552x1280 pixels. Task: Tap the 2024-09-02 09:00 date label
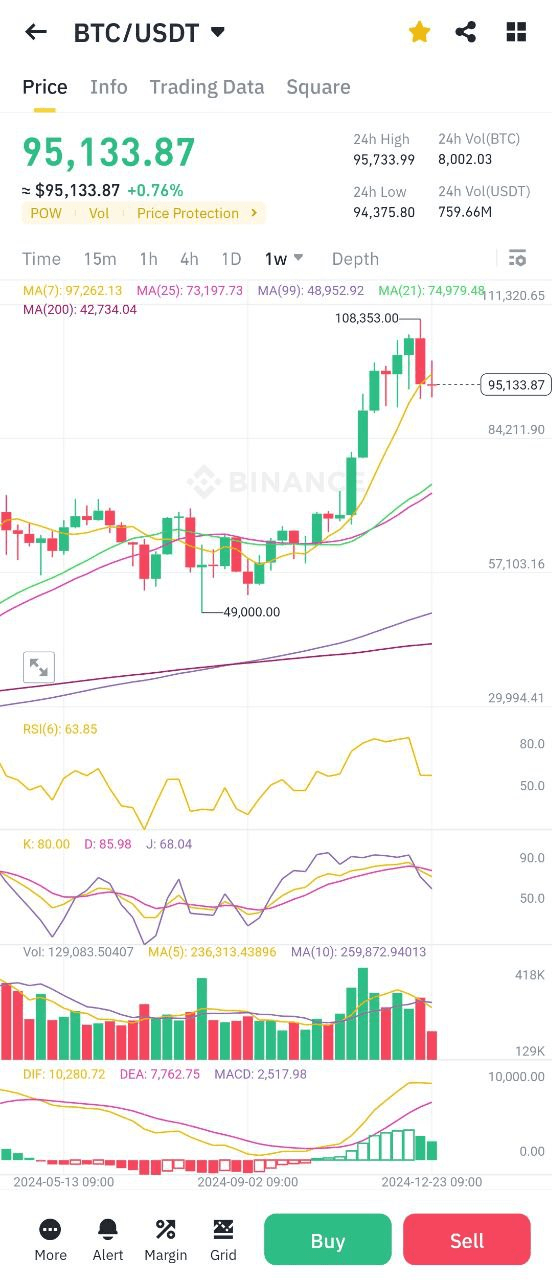pos(247,1182)
